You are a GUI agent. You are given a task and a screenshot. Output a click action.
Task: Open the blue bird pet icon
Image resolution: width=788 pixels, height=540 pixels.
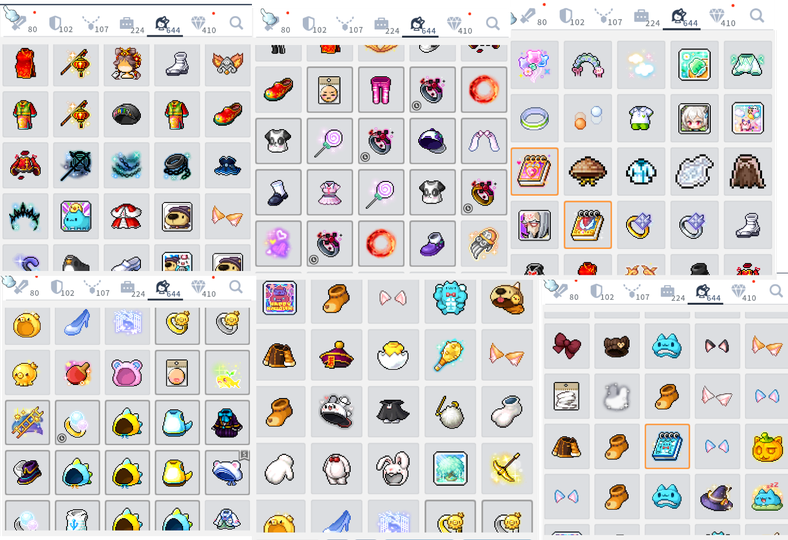pyautogui.click(x=76, y=216)
